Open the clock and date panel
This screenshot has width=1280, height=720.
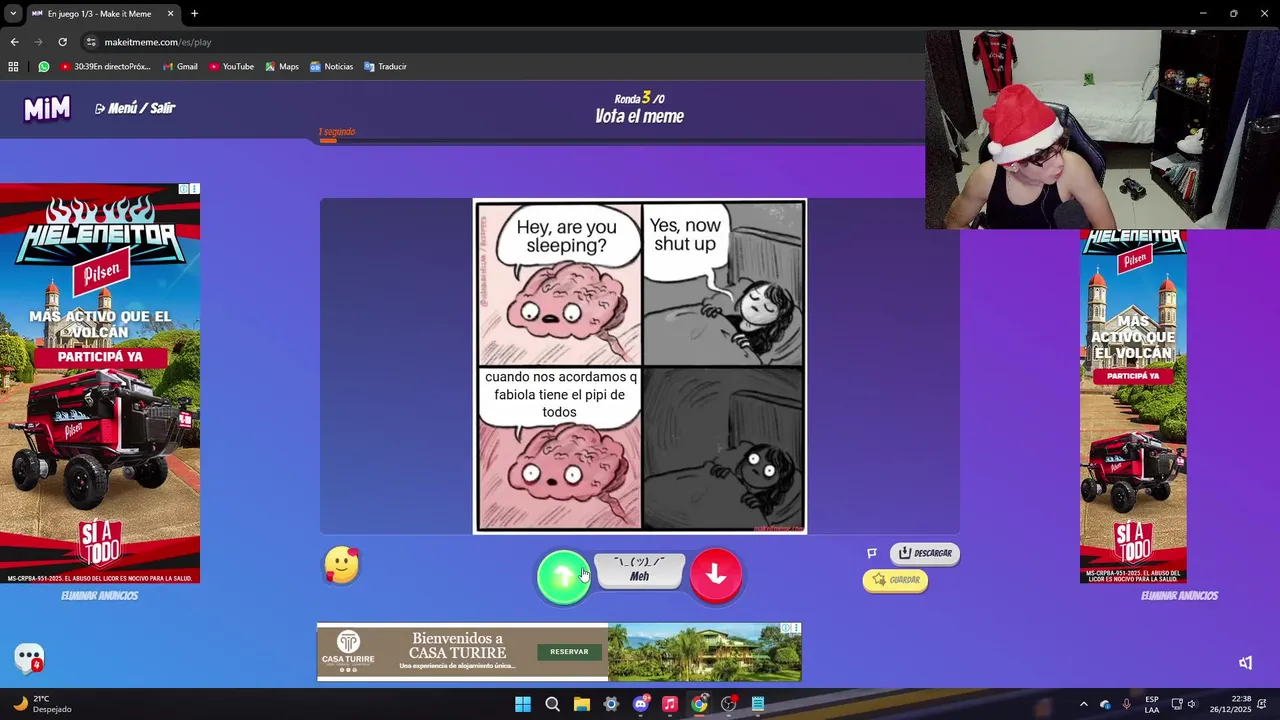point(1230,704)
